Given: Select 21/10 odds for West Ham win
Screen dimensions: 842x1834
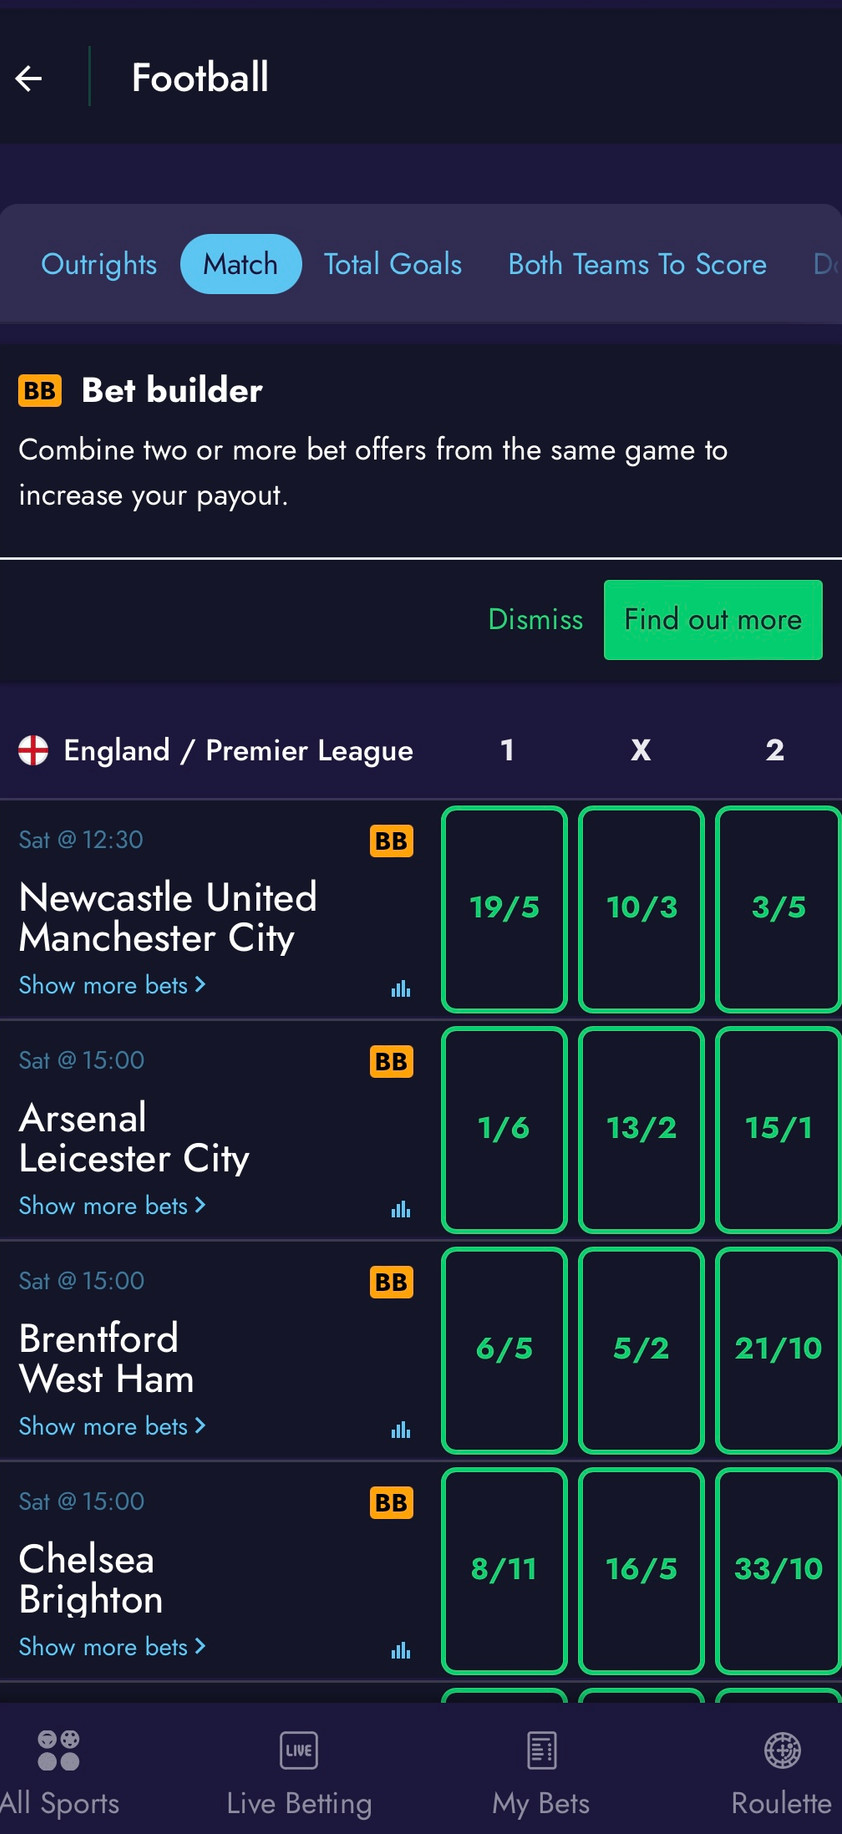Looking at the screenshot, I should click(x=778, y=1349).
